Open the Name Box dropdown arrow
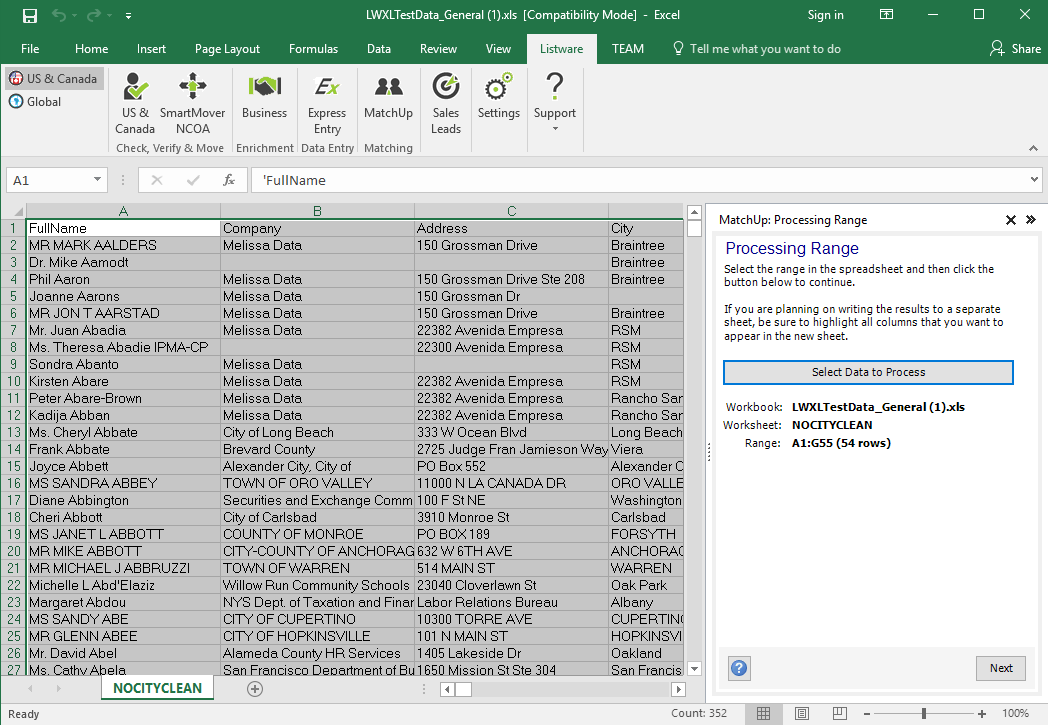This screenshot has width=1048, height=725. coord(98,180)
